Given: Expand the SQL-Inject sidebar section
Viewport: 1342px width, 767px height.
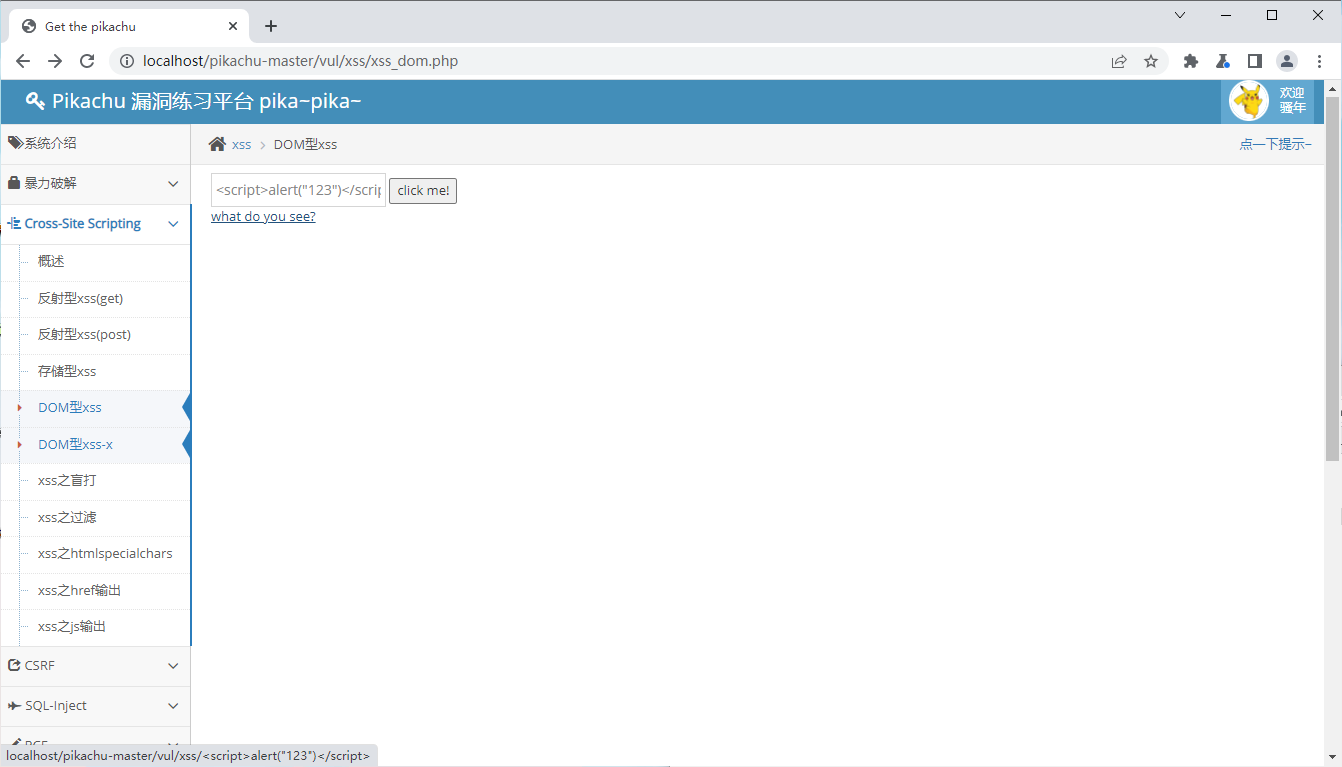Looking at the screenshot, I should click(x=95, y=706).
